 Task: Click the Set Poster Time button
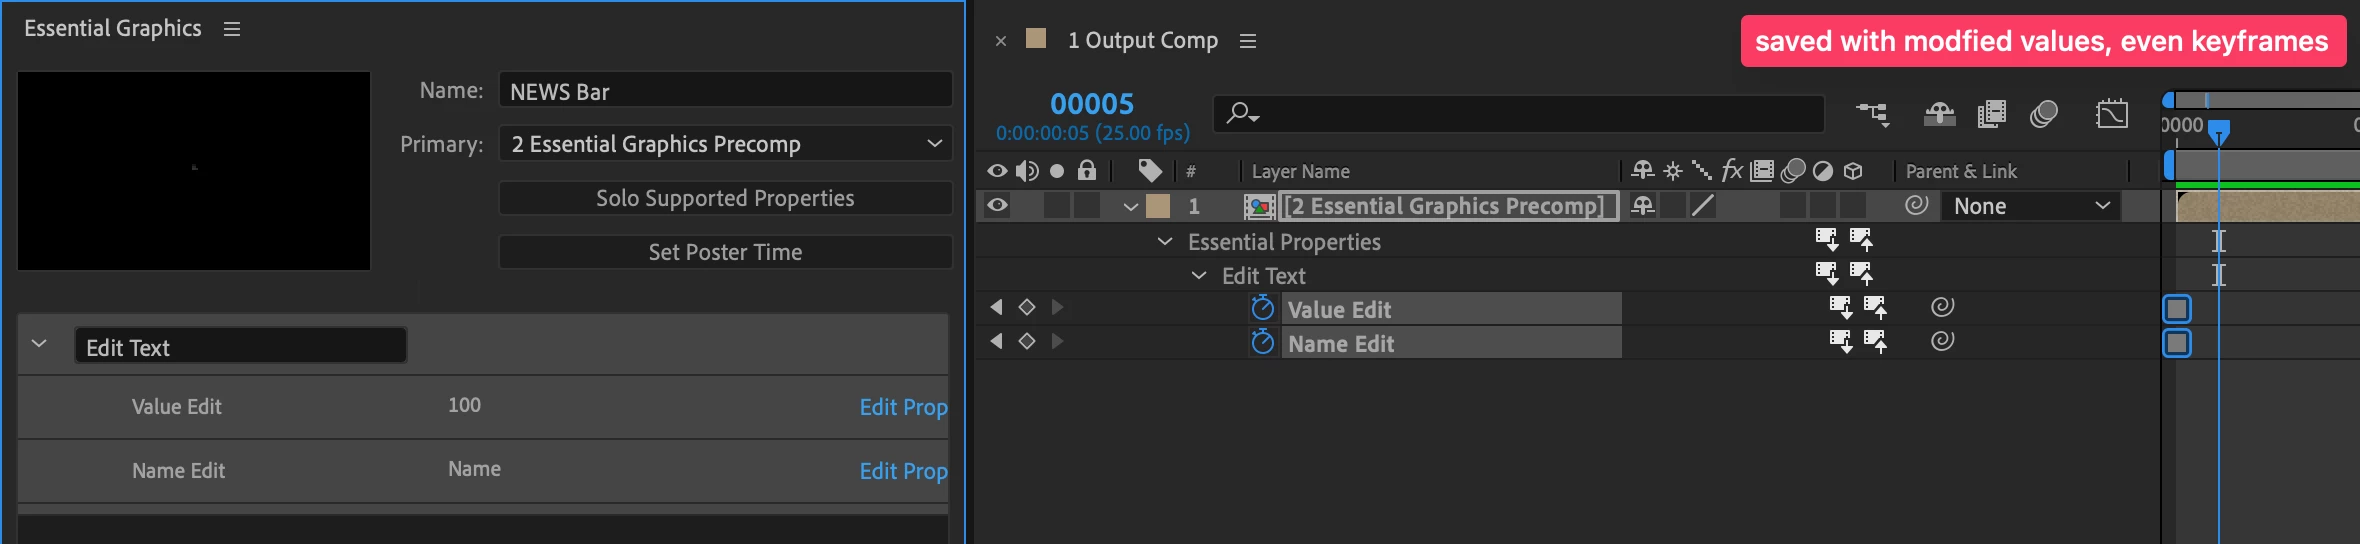[x=725, y=252]
